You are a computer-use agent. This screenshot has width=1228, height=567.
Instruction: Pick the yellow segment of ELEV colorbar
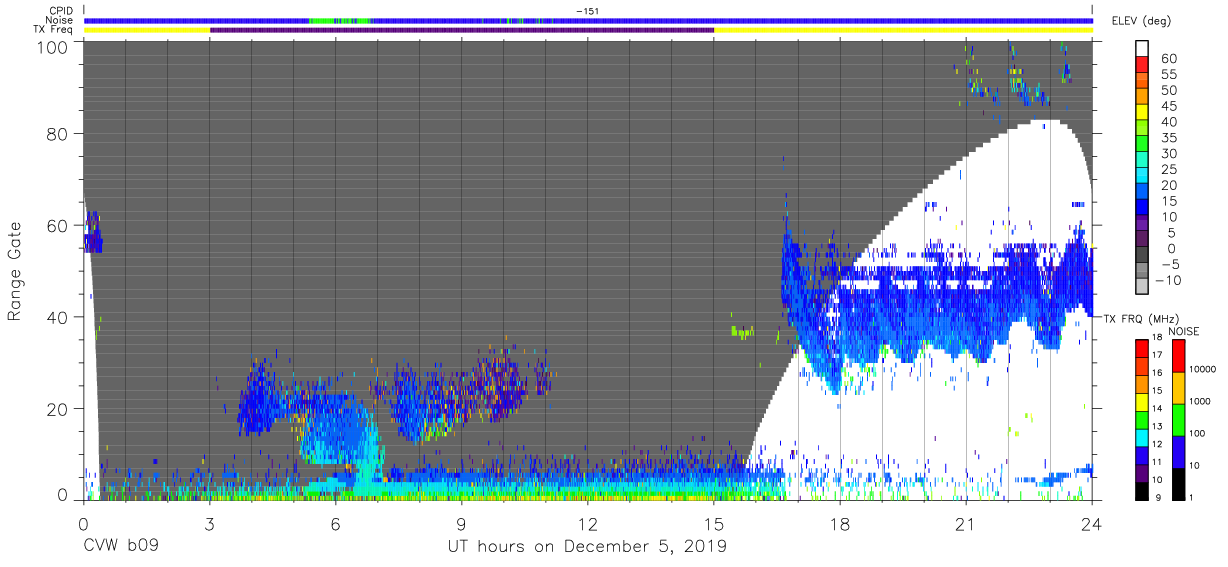[1144, 112]
